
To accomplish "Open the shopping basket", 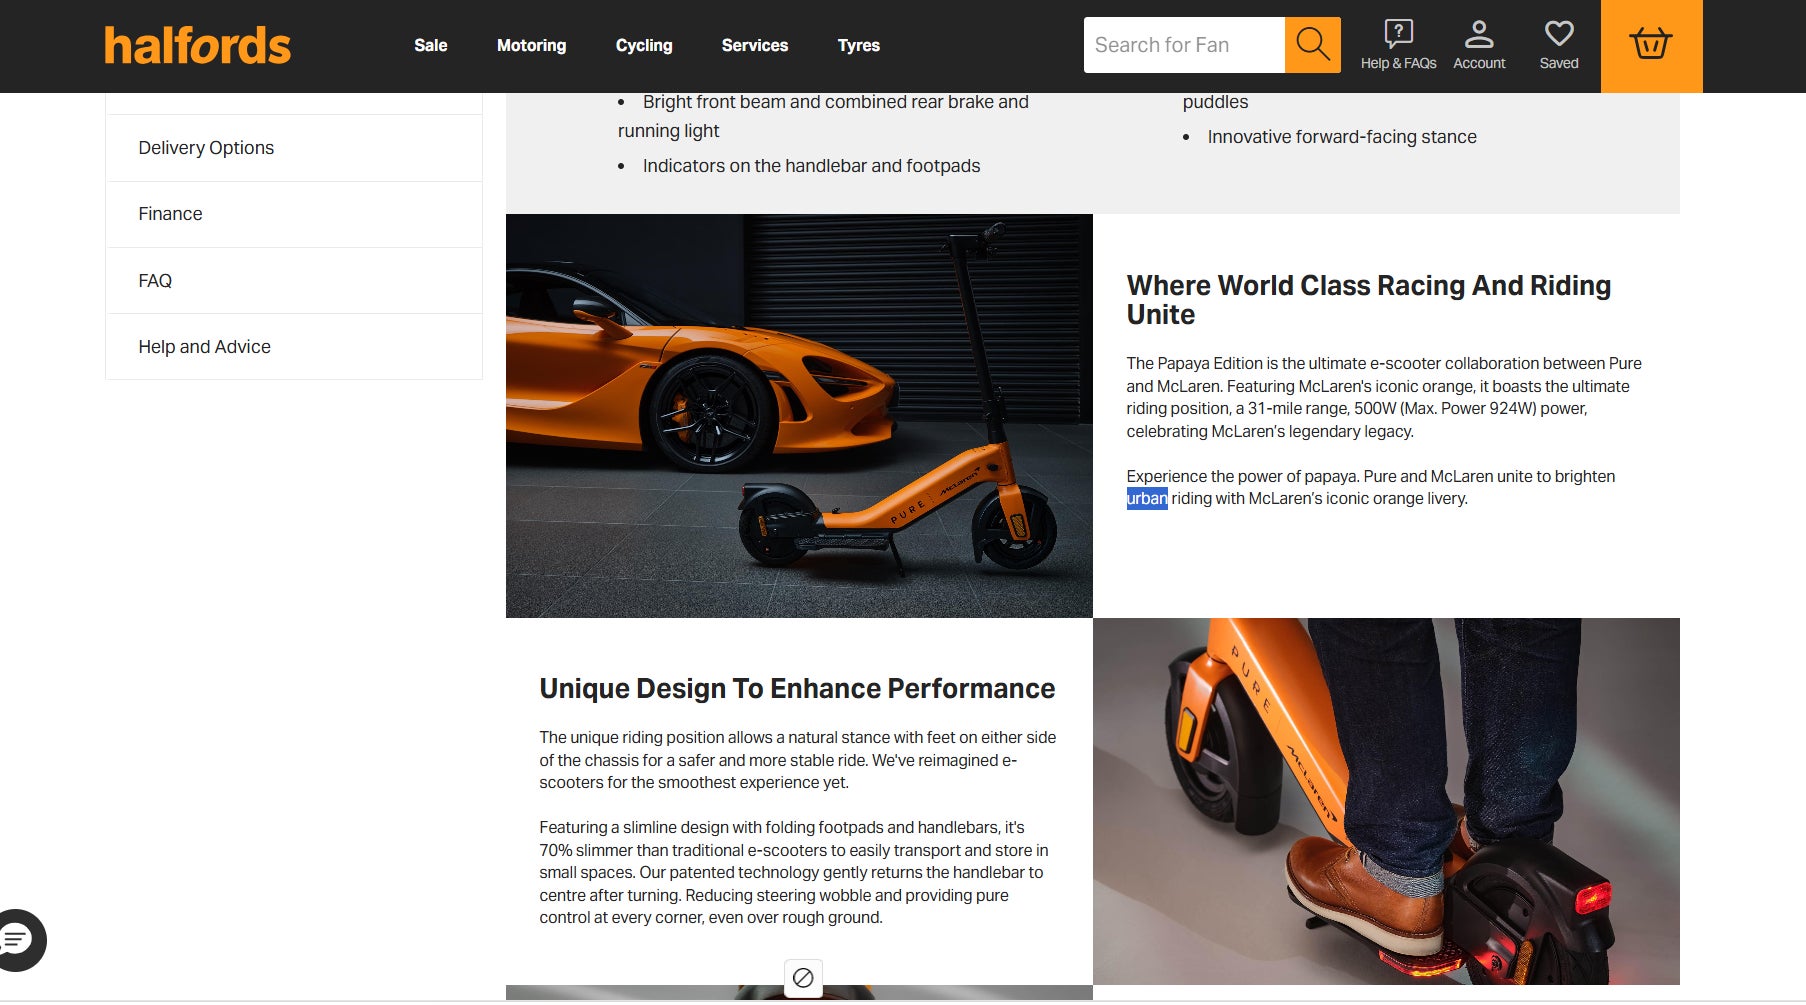I will pos(1651,46).
